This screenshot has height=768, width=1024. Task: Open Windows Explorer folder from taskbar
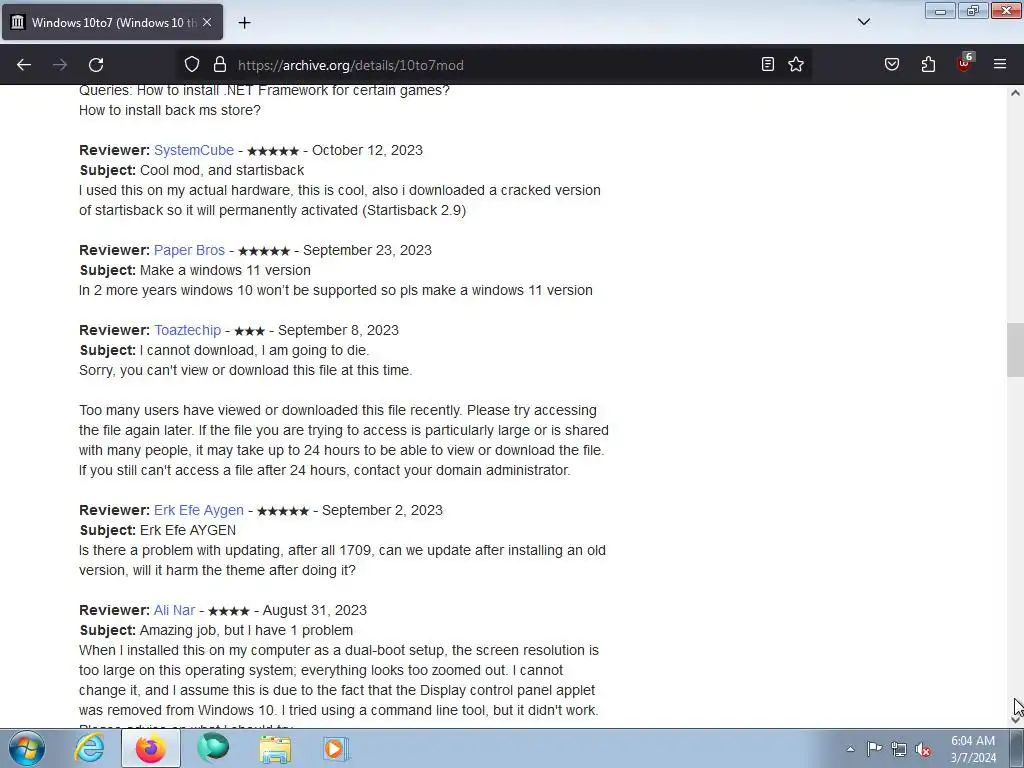tap(275, 748)
